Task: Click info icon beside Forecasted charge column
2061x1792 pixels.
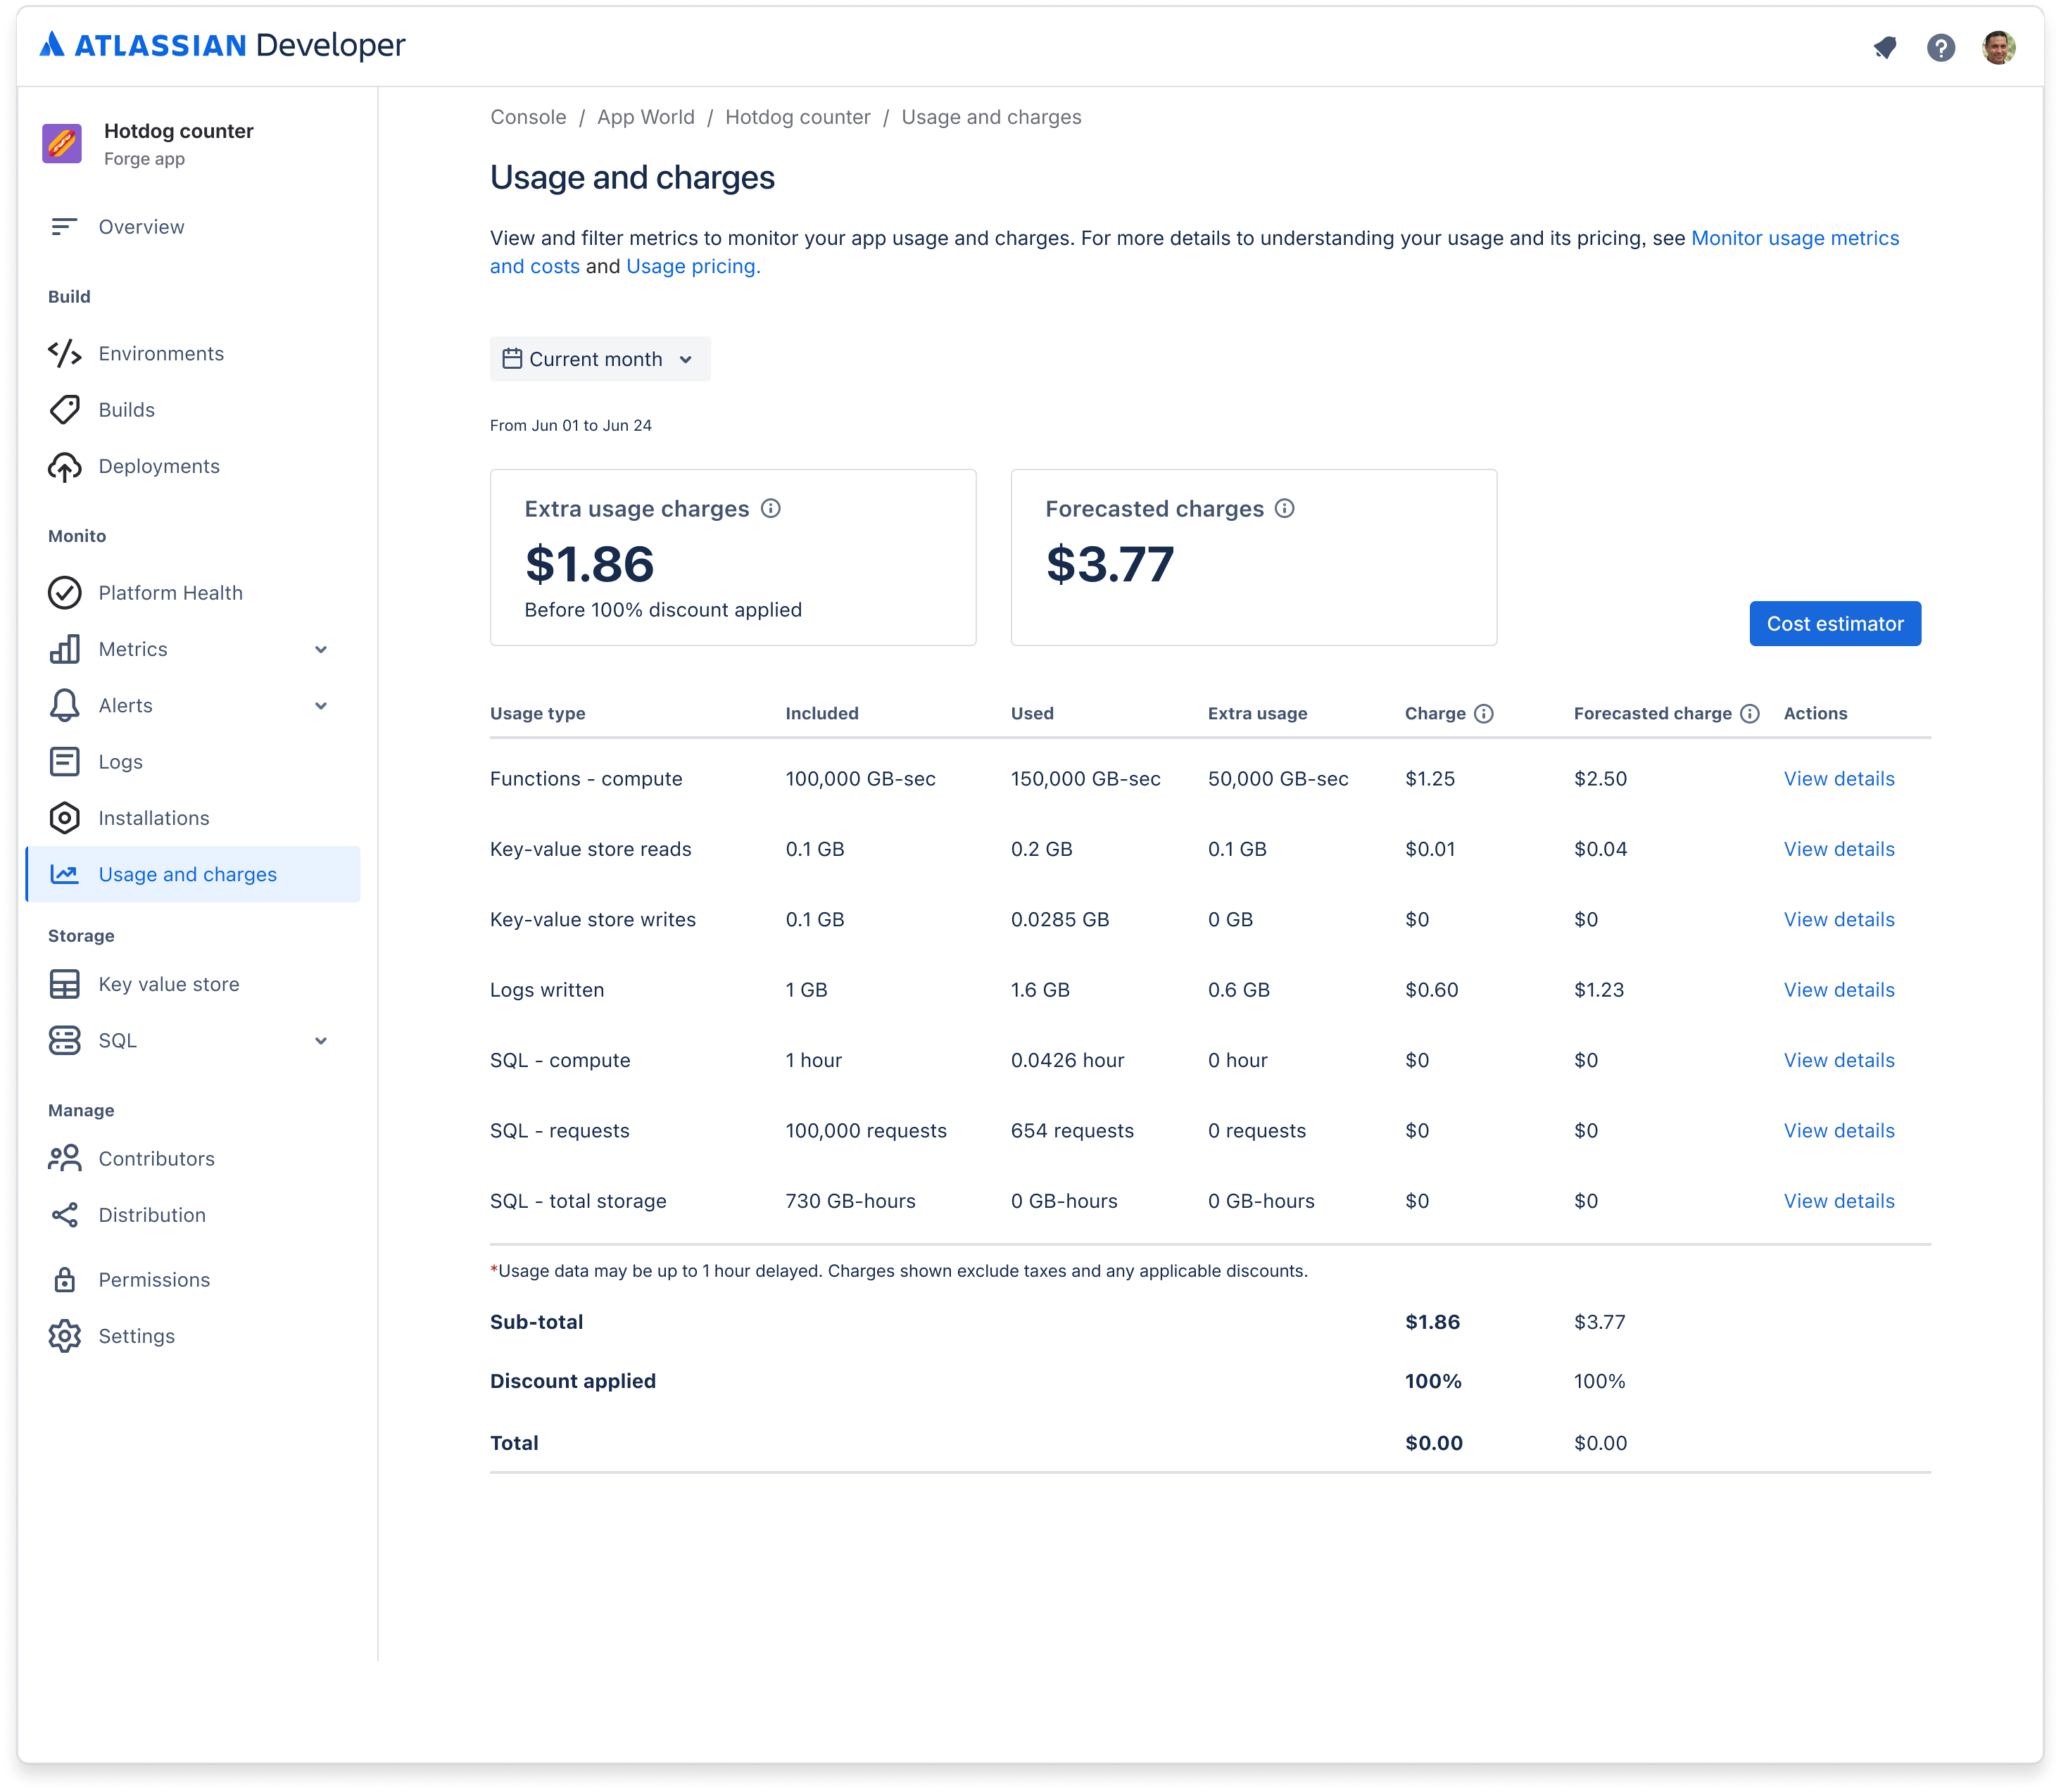Action: click(1750, 713)
